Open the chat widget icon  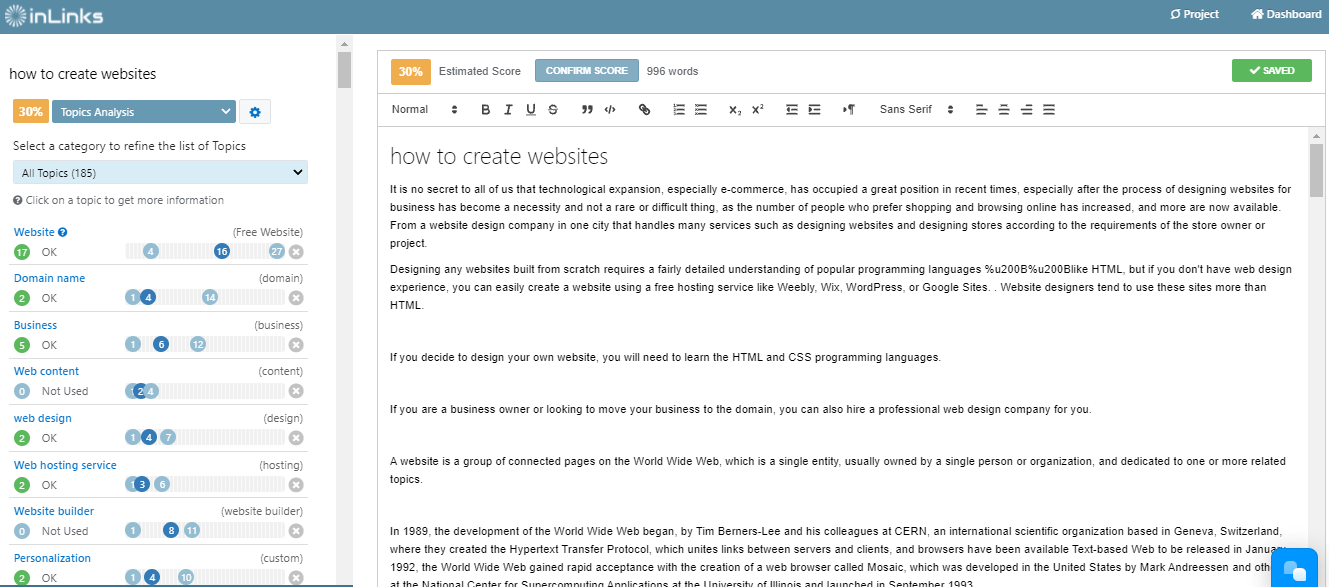[x=1294, y=570]
